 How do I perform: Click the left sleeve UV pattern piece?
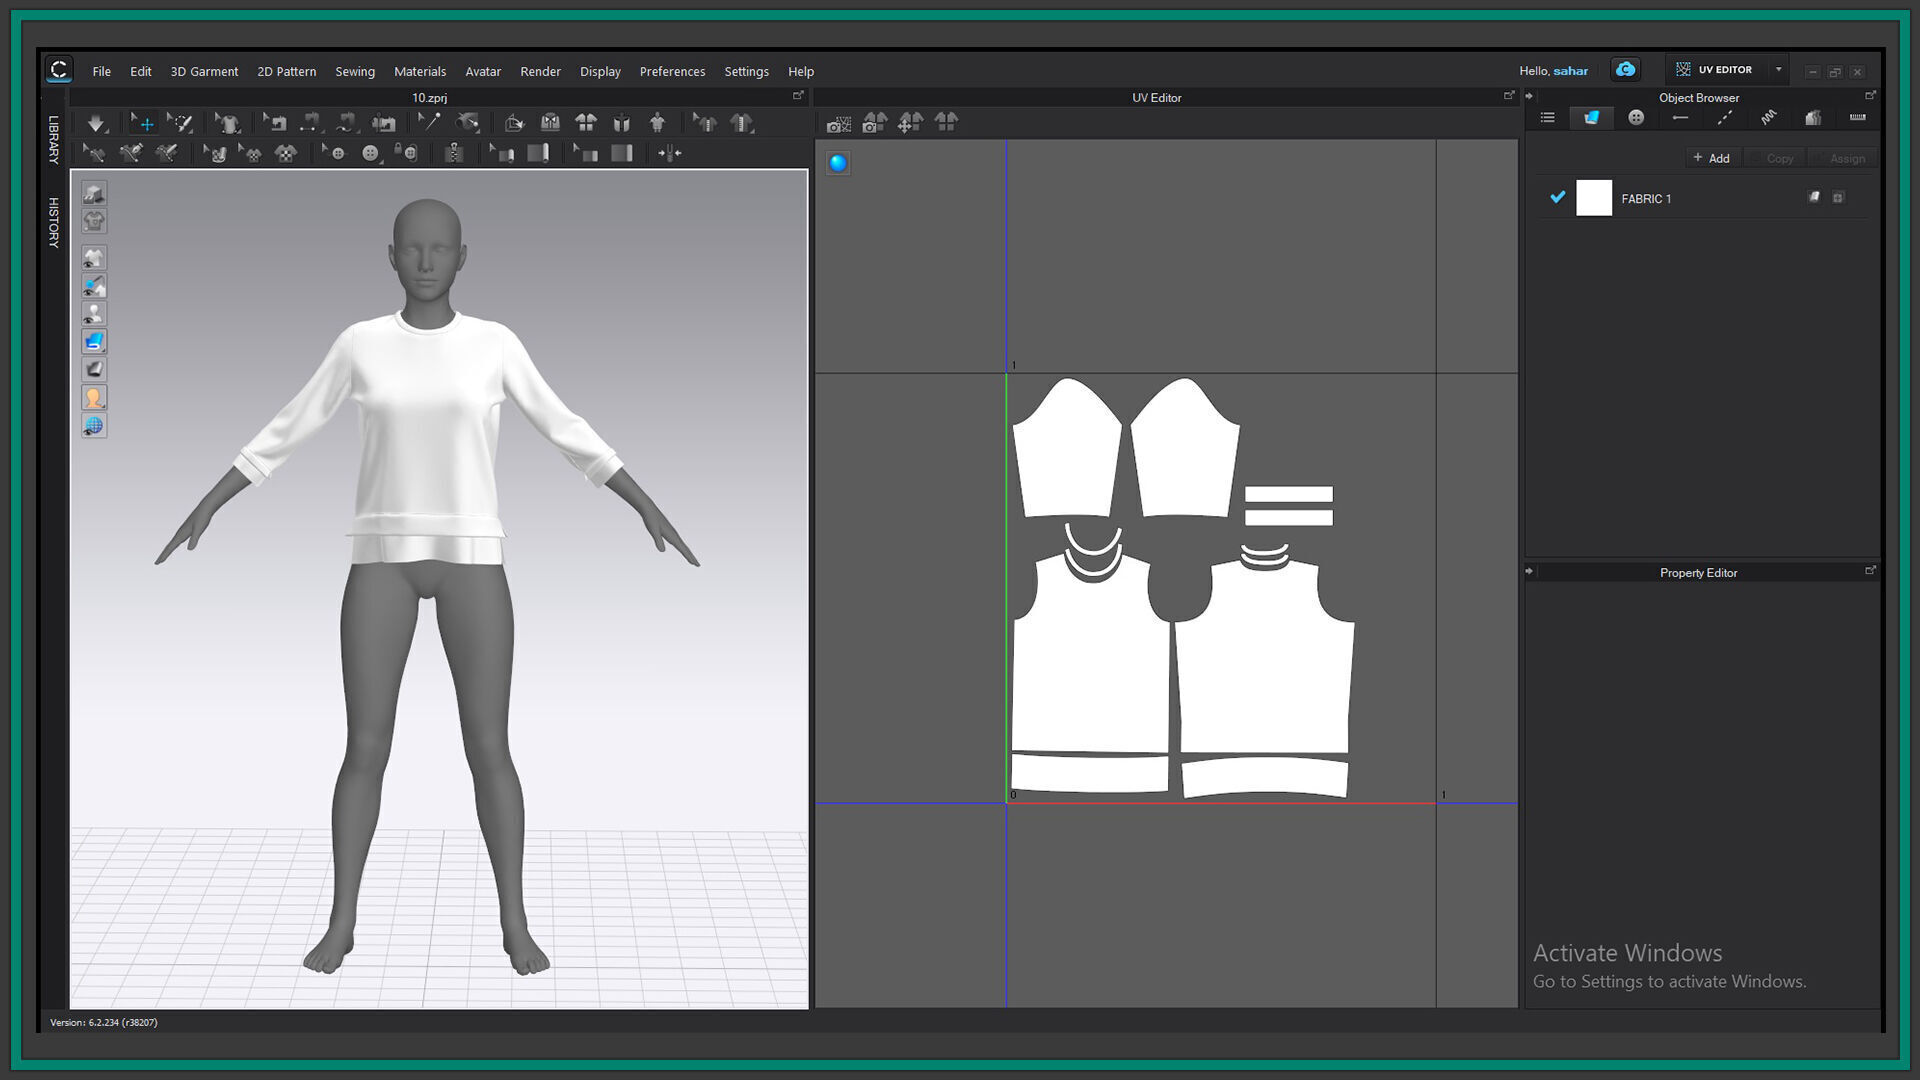coord(1066,450)
